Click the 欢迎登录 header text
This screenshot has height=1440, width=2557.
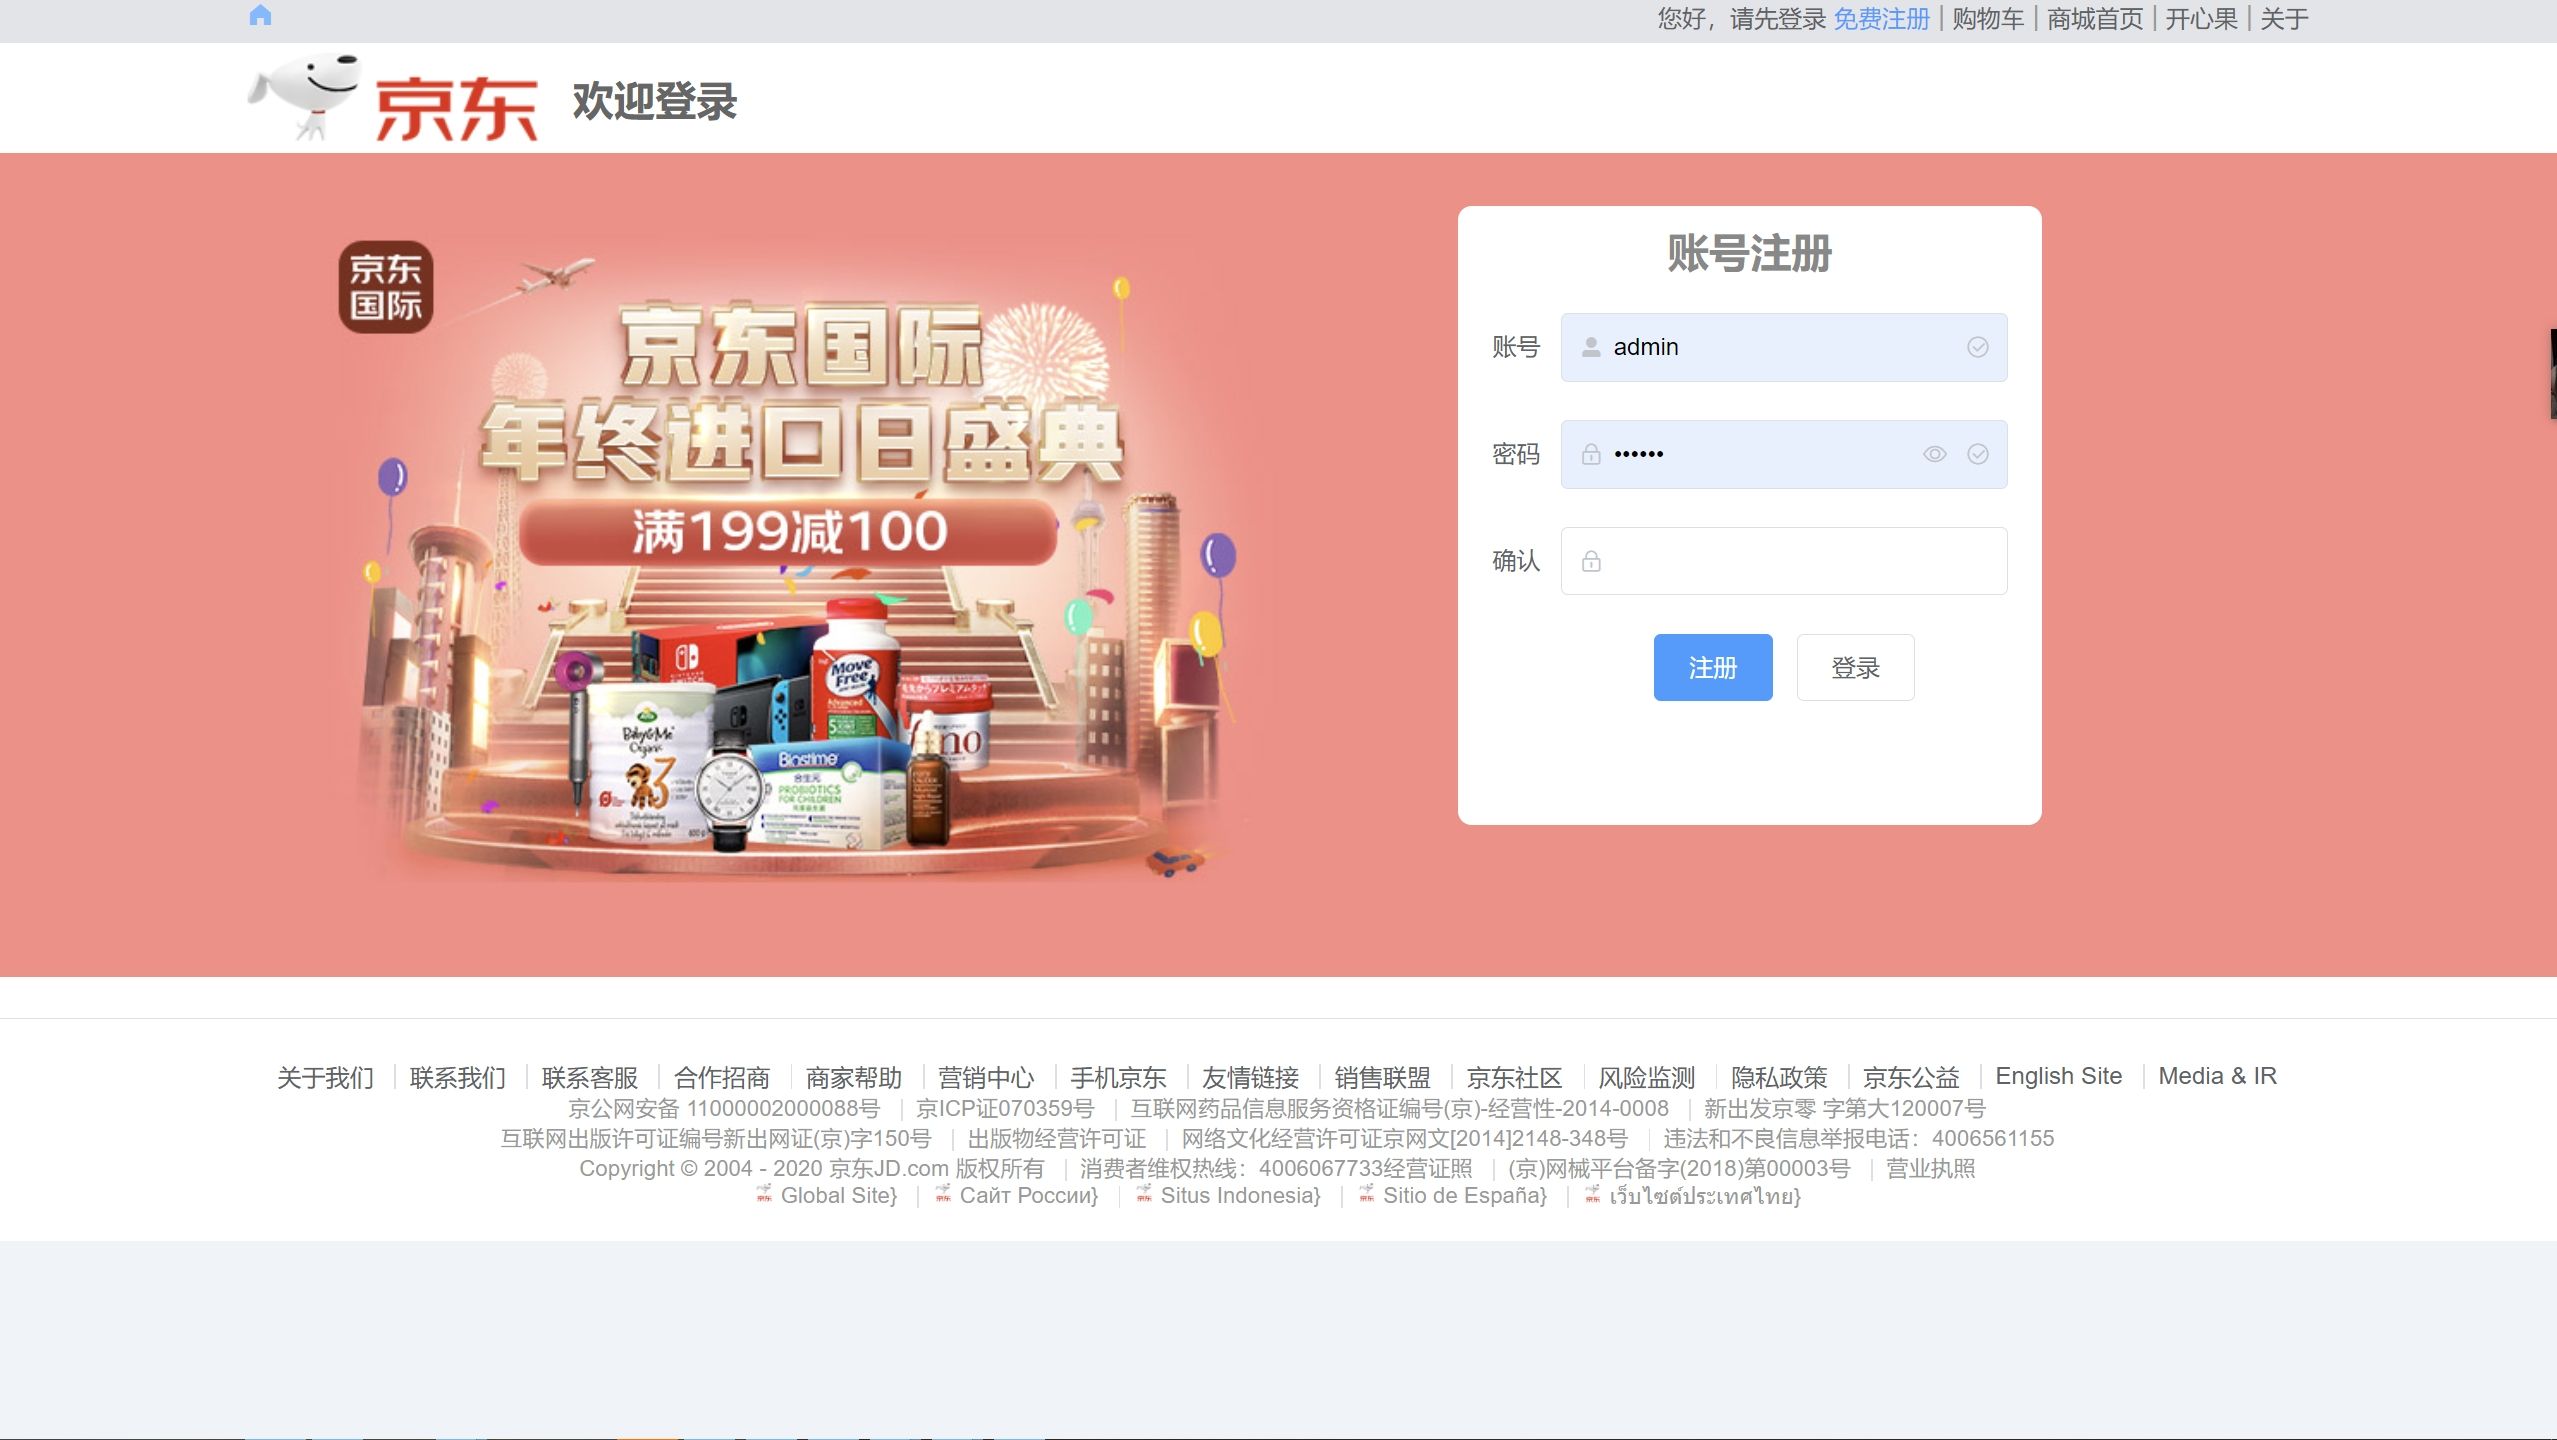pyautogui.click(x=654, y=102)
